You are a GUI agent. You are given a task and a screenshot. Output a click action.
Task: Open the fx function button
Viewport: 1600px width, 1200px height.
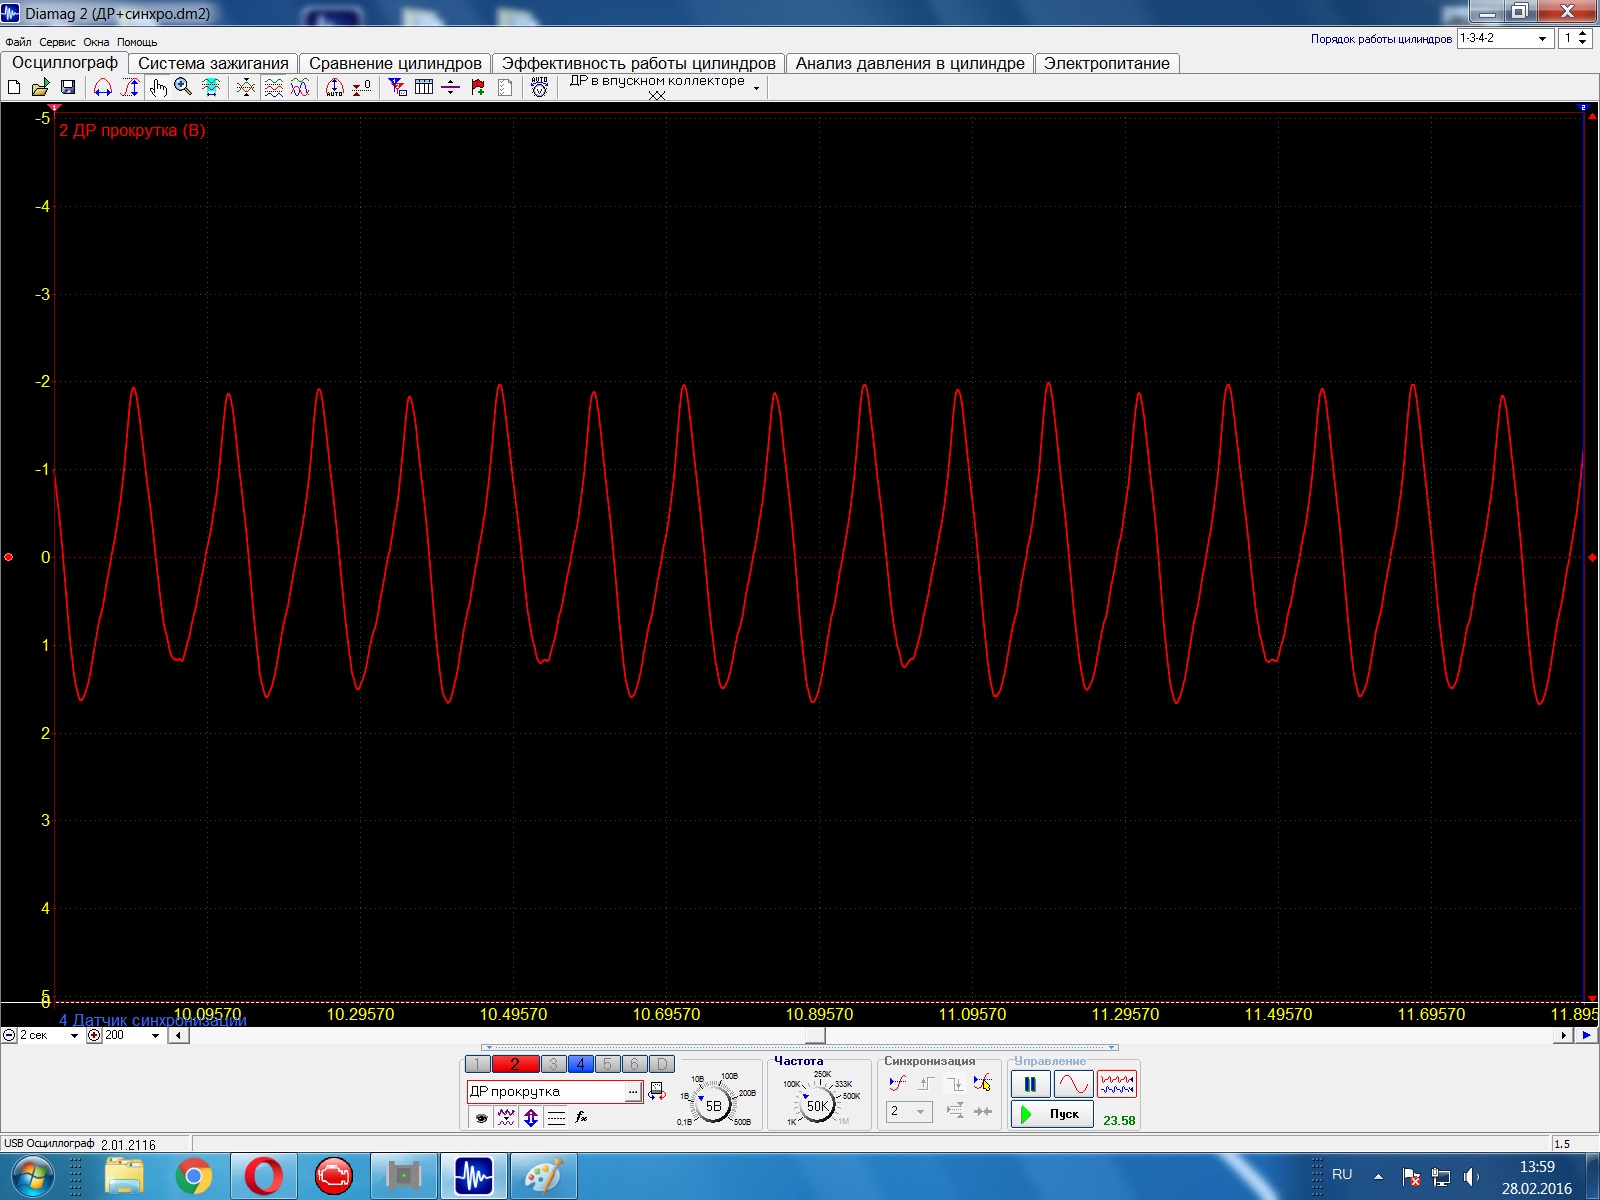pos(581,1118)
